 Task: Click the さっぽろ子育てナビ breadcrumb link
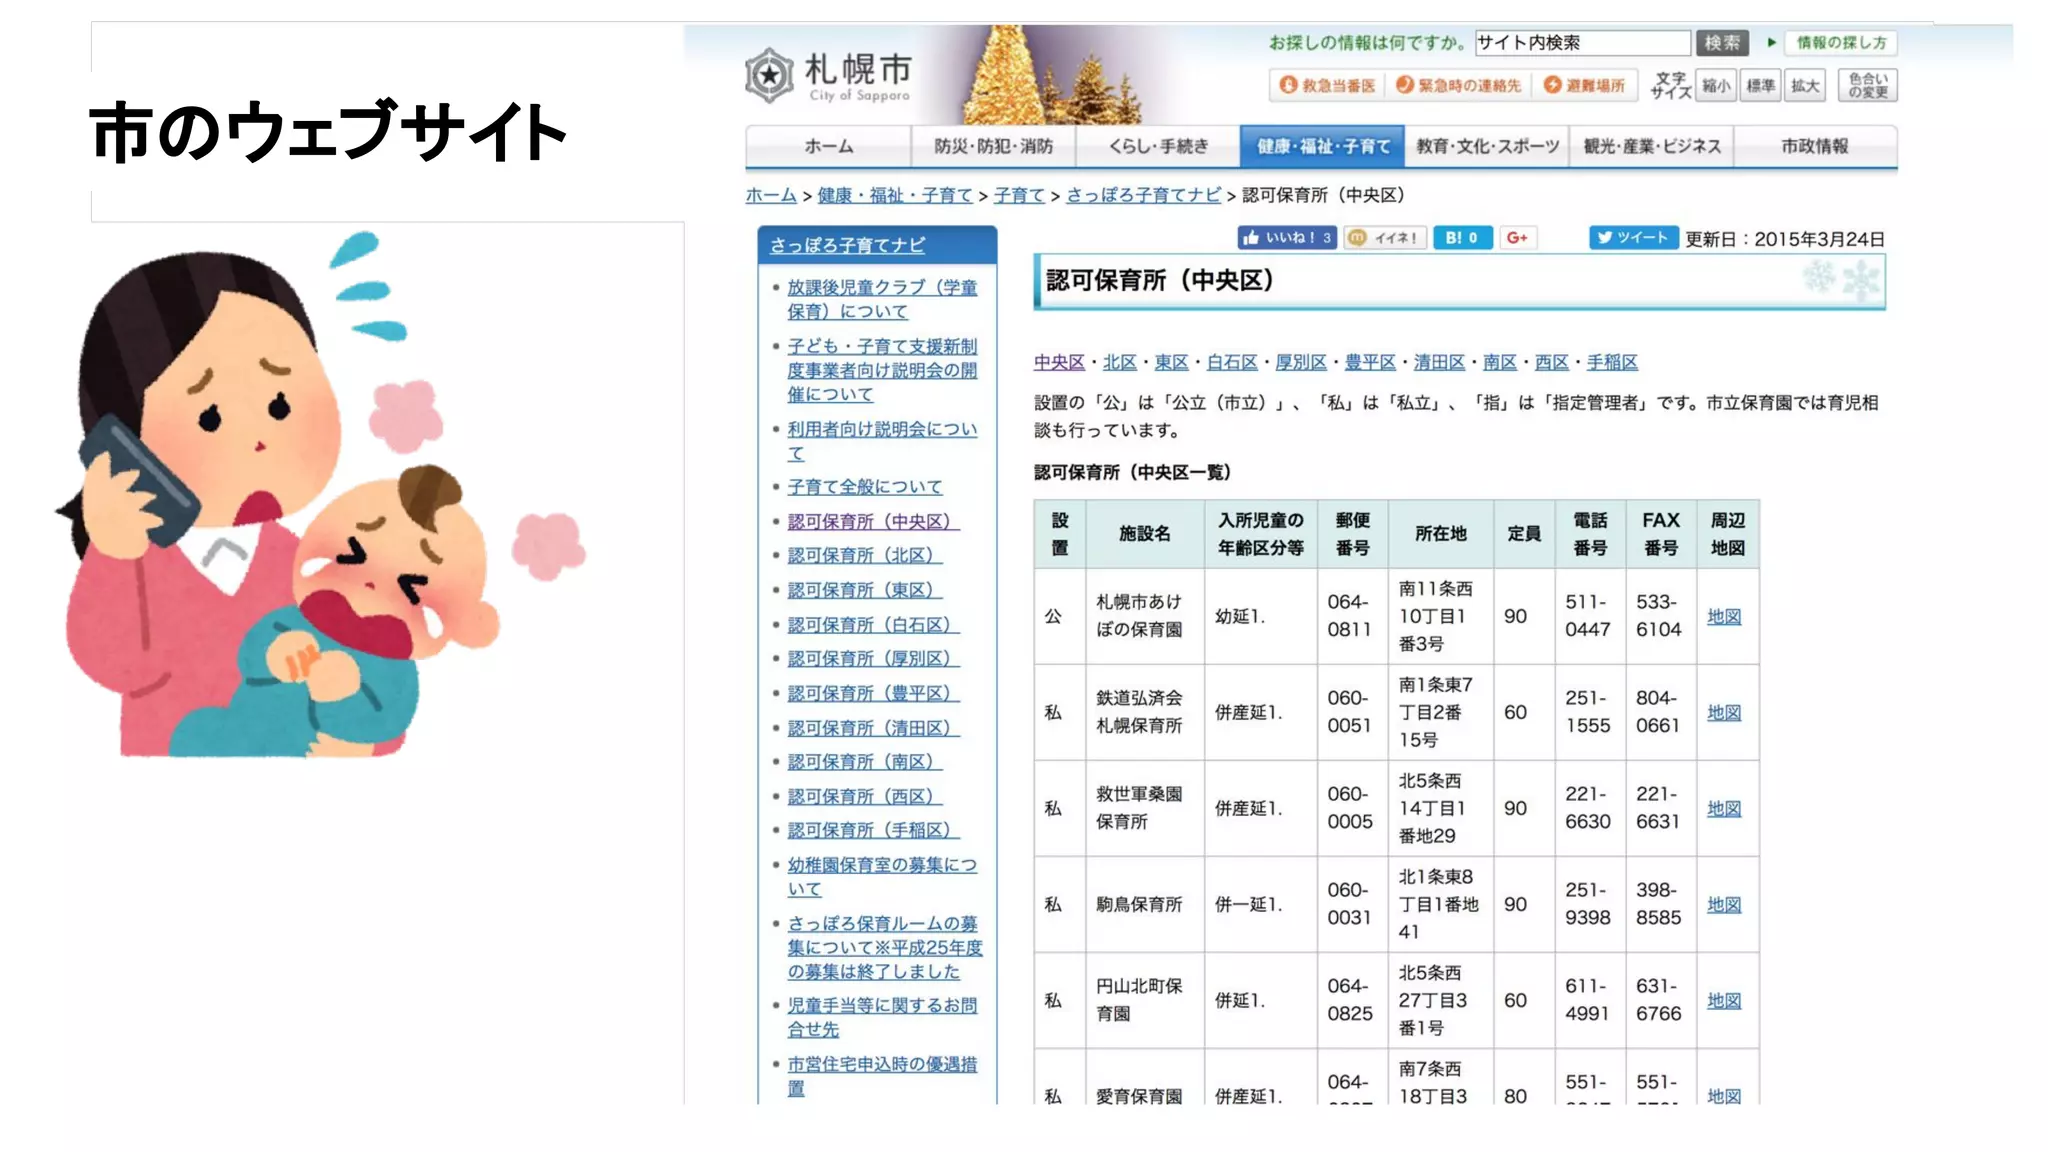click(1143, 195)
